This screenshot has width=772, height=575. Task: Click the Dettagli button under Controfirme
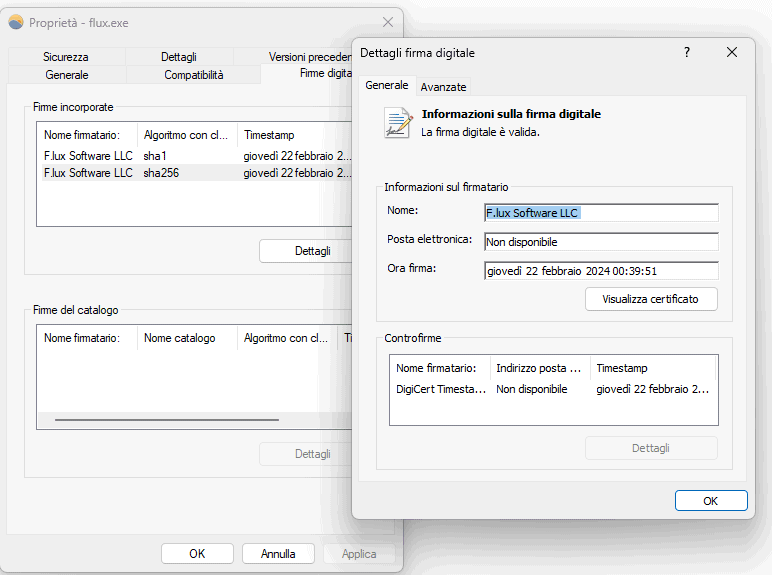pyautogui.click(x=651, y=448)
